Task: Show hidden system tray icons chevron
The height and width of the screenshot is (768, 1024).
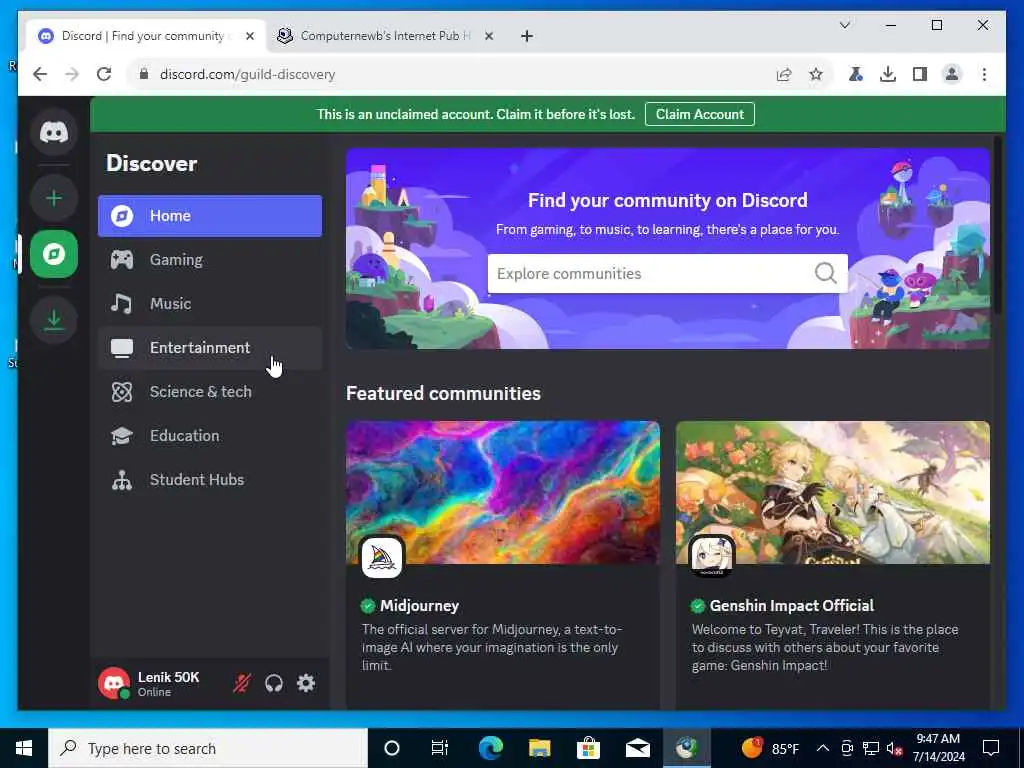Action: (x=823, y=748)
